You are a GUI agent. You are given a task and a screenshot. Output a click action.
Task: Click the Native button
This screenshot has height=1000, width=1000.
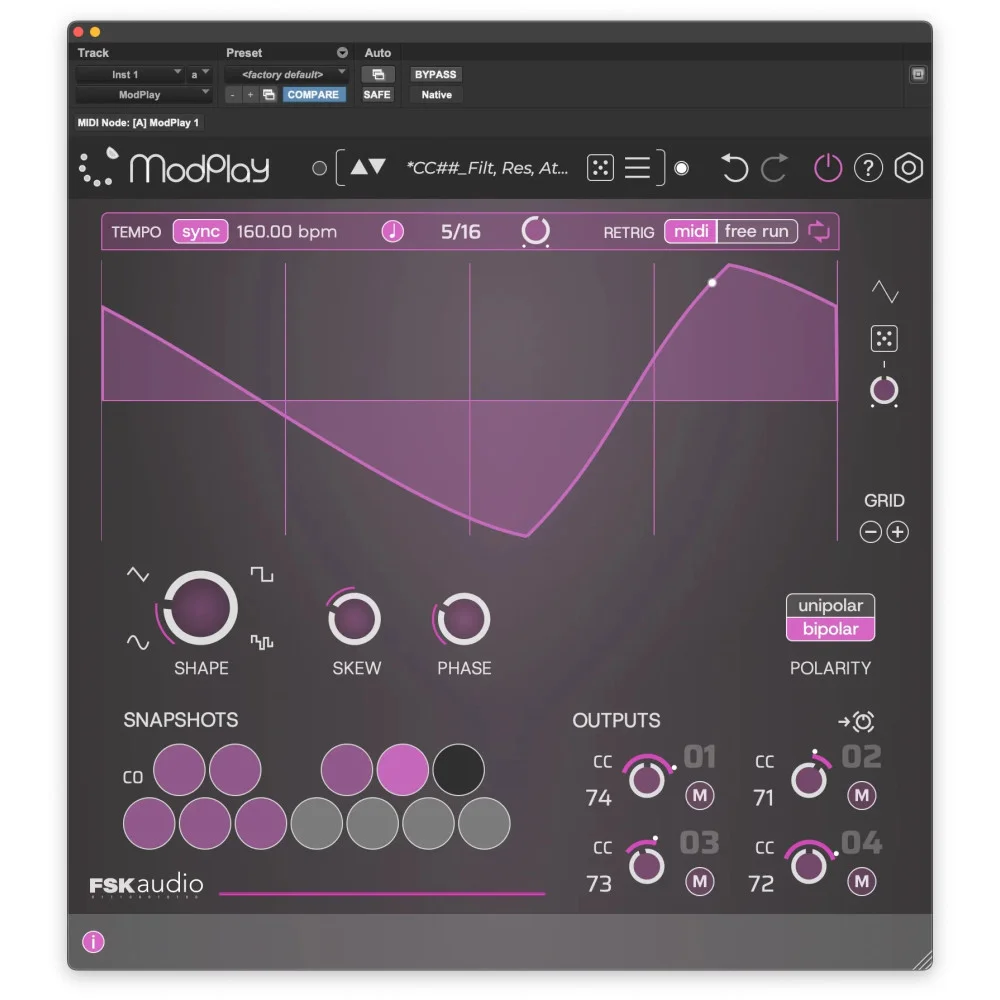click(436, 94)
